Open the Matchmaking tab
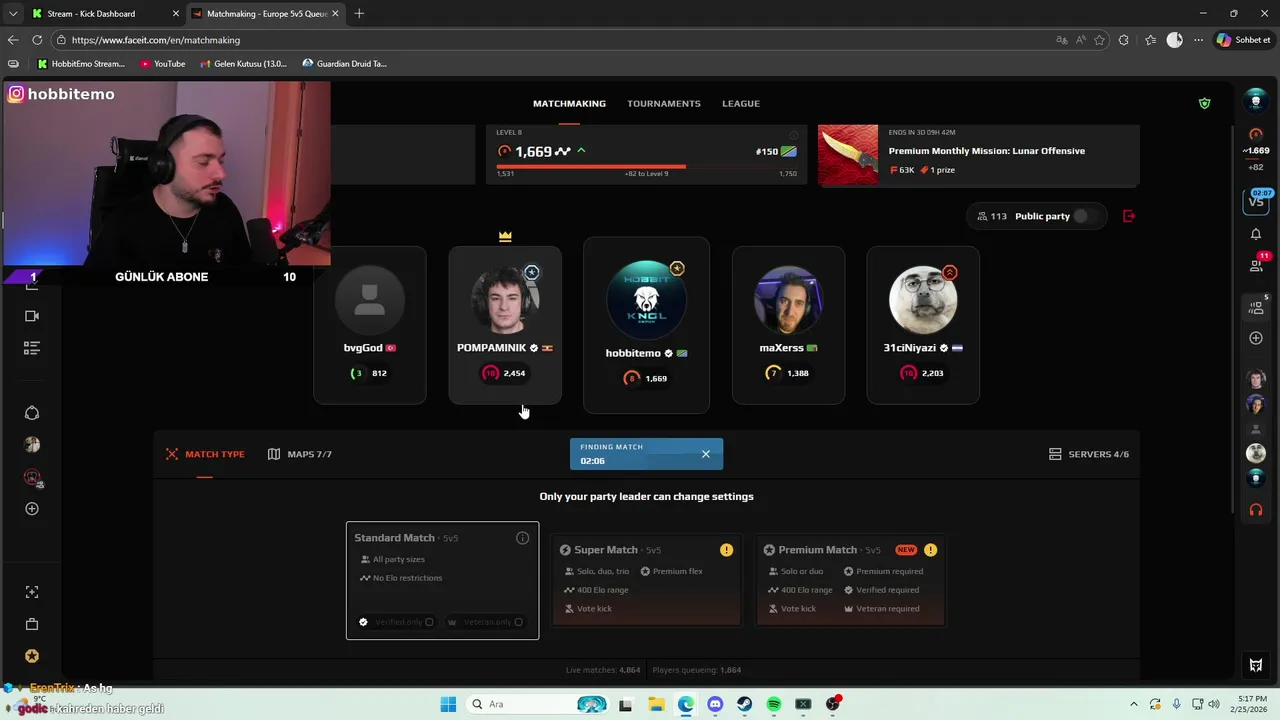This screenshot has width=1280, height=720. [x=569, y=103]
